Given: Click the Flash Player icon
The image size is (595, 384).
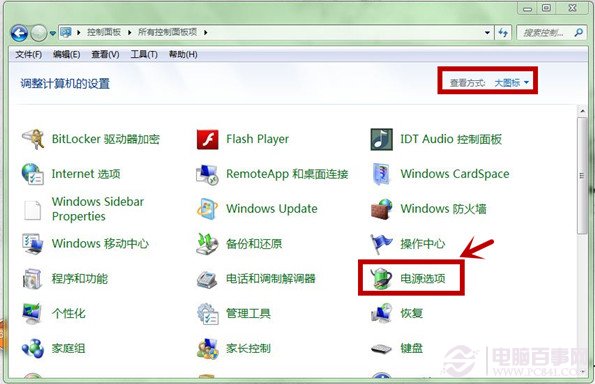Looking at the screenshot, I should click(x=208, y=139).
